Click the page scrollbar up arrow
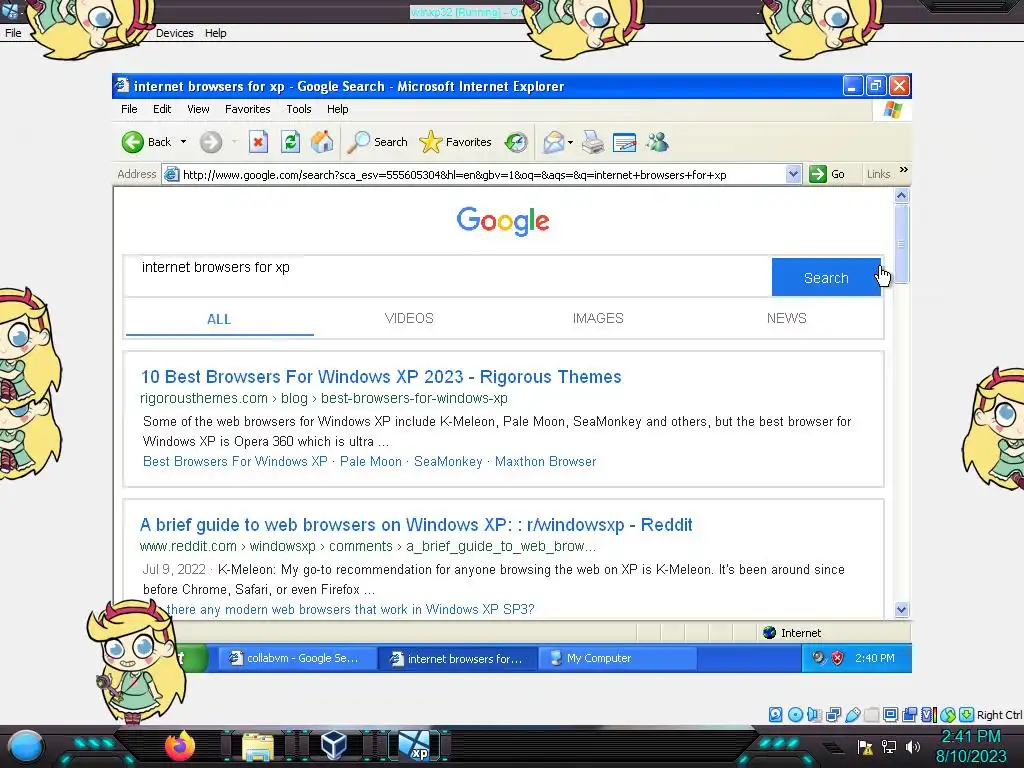The image size is (1024, 768). [x=901, y=195]
